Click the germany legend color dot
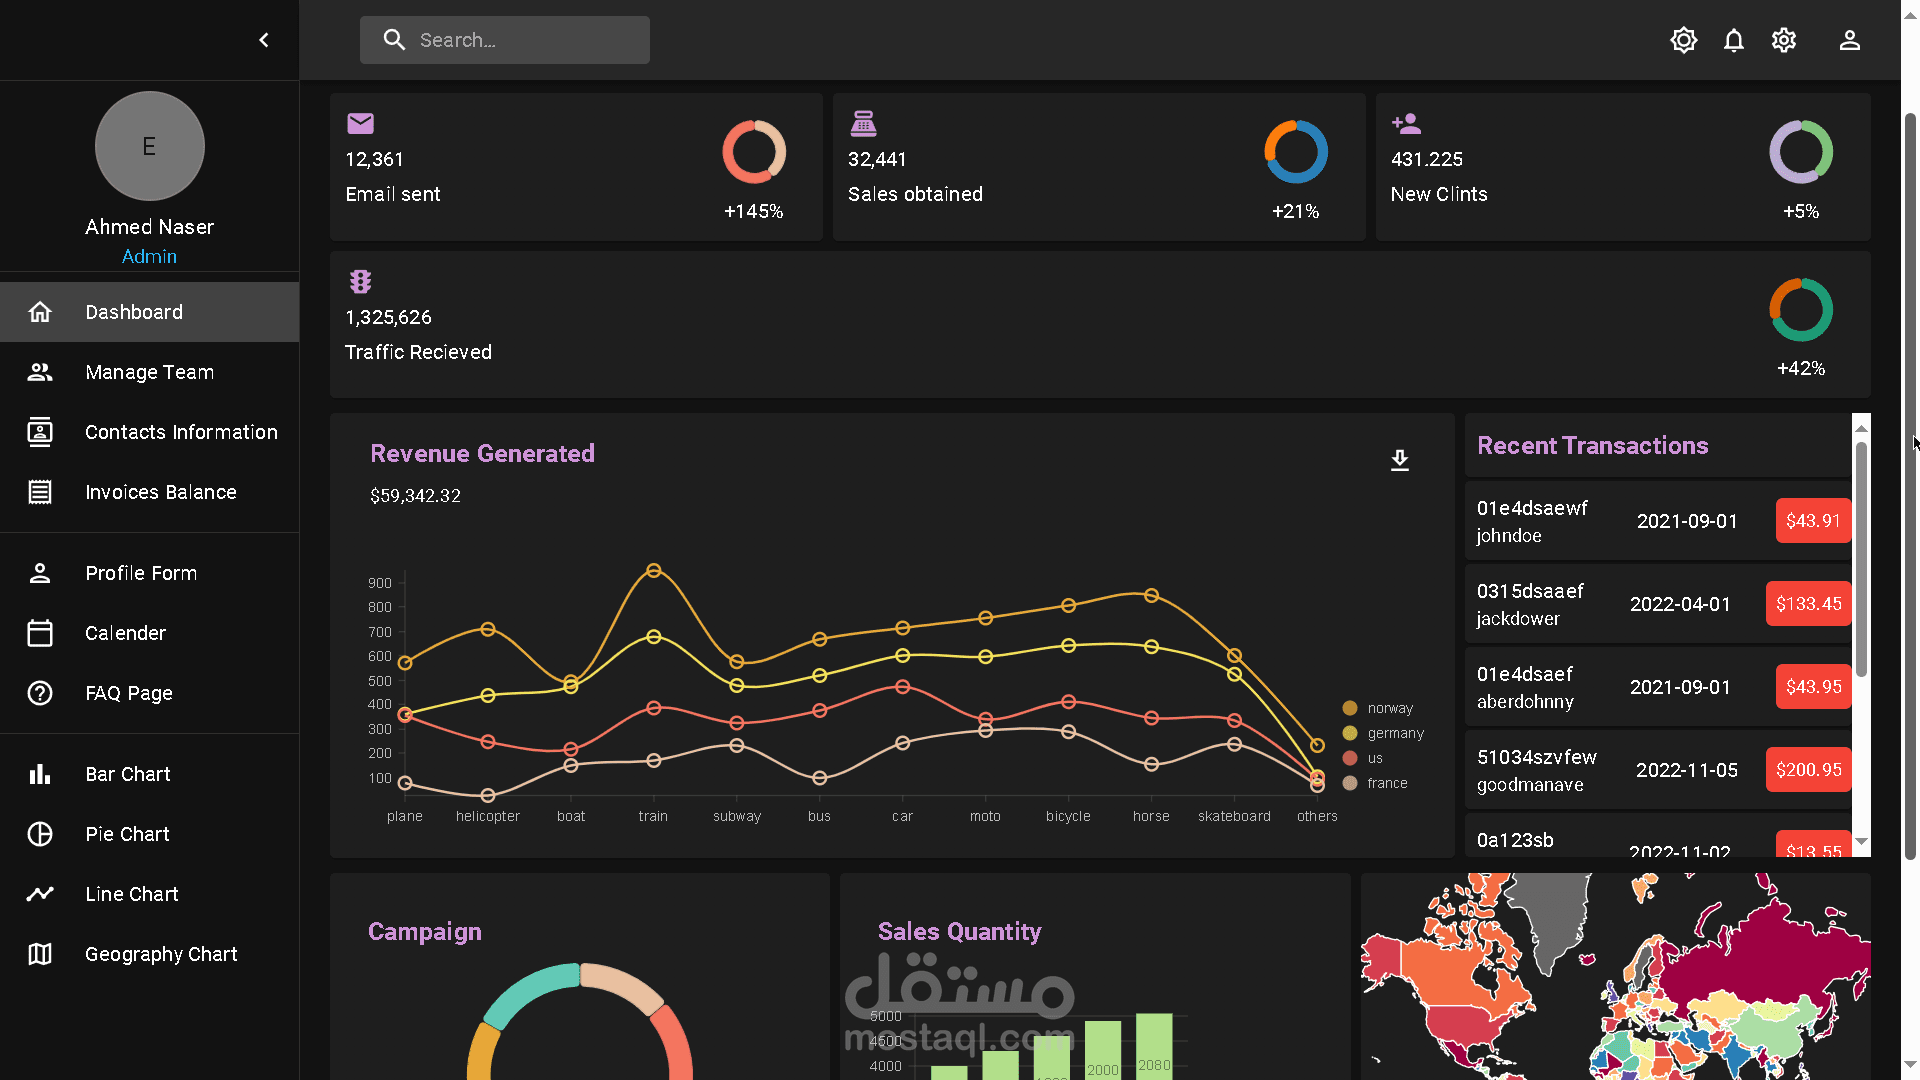 [x=1350, y=733]
